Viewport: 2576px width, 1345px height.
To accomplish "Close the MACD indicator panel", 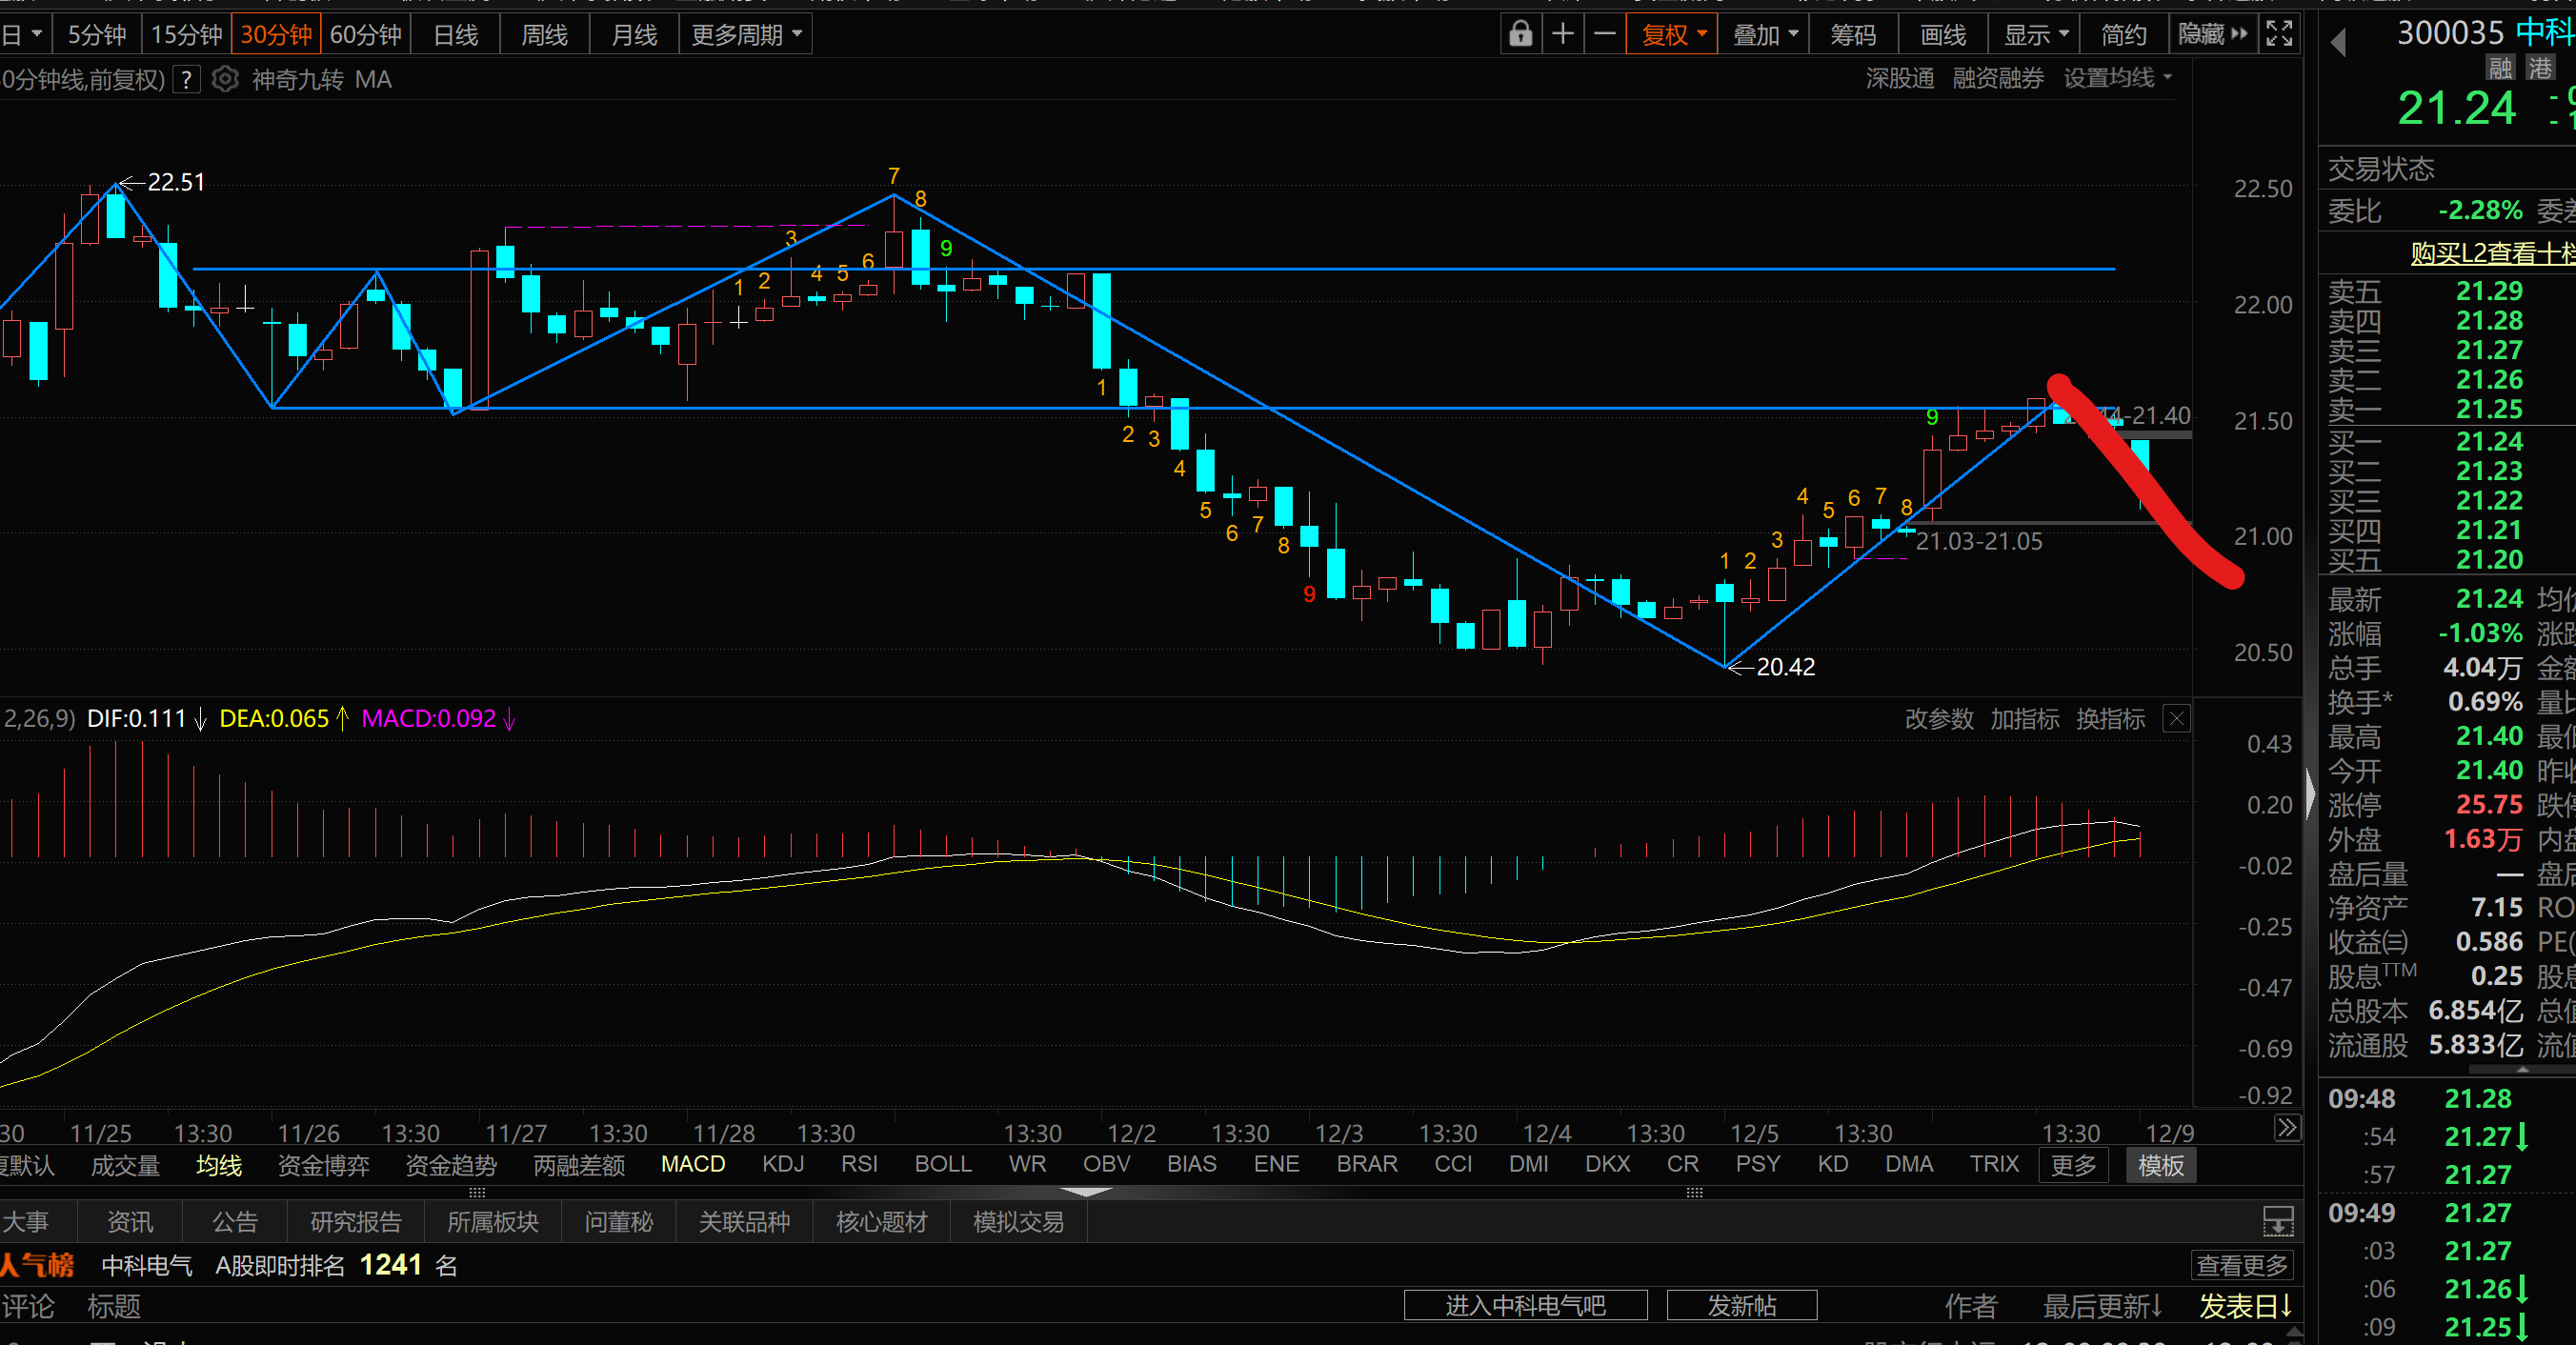I will 2176,718.
